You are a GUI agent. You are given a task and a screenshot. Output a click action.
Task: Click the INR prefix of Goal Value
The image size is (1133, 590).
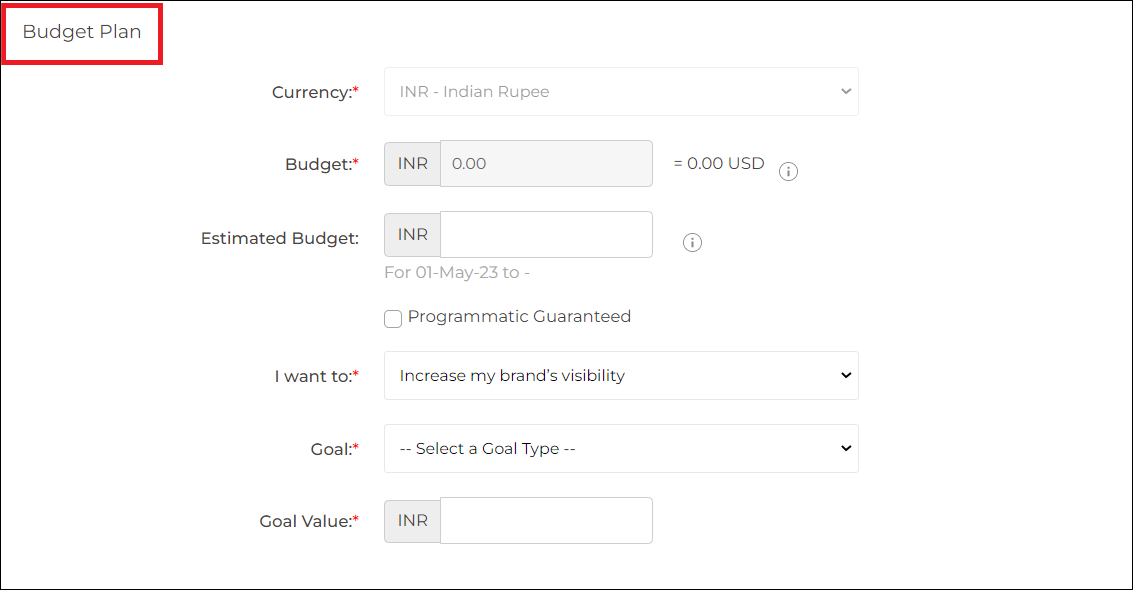413,521
